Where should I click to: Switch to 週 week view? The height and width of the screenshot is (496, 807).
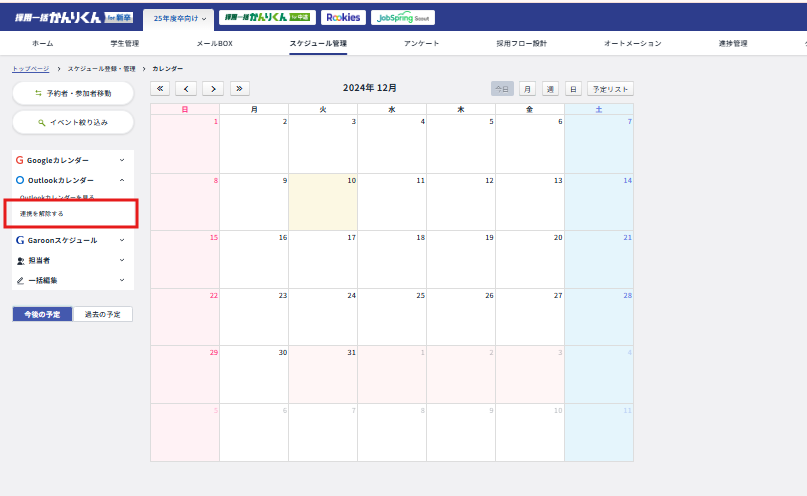pyautogui.click(x=550, y=89)
